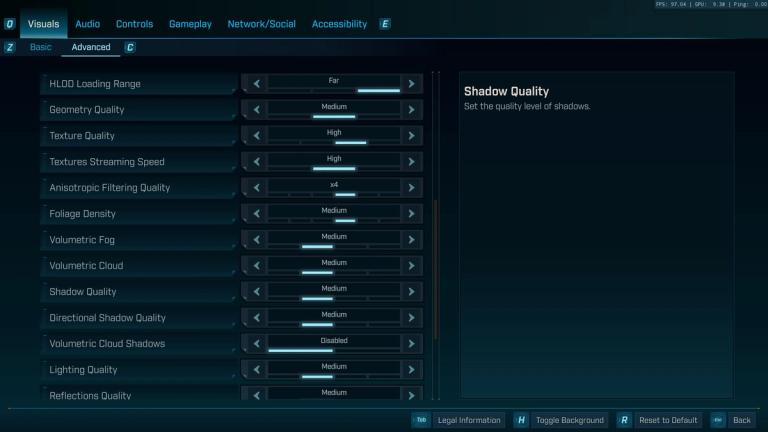Screen dimensions: 768x432
Task: Click the Toggle Background button
Action: tap(570, 420)
